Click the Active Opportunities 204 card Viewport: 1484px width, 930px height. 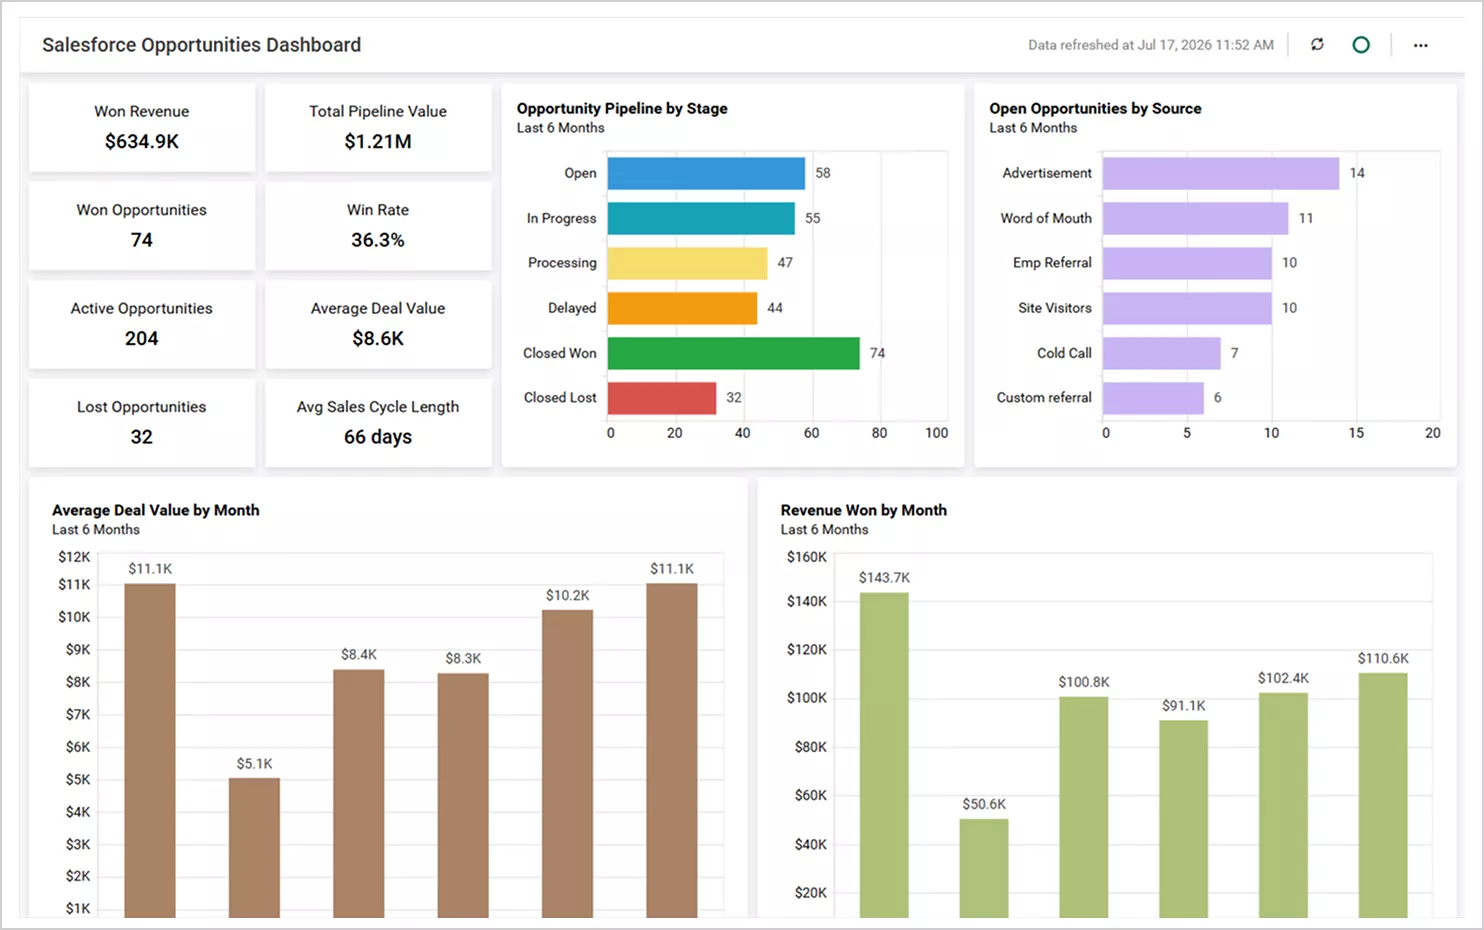(x=142, y=324)
